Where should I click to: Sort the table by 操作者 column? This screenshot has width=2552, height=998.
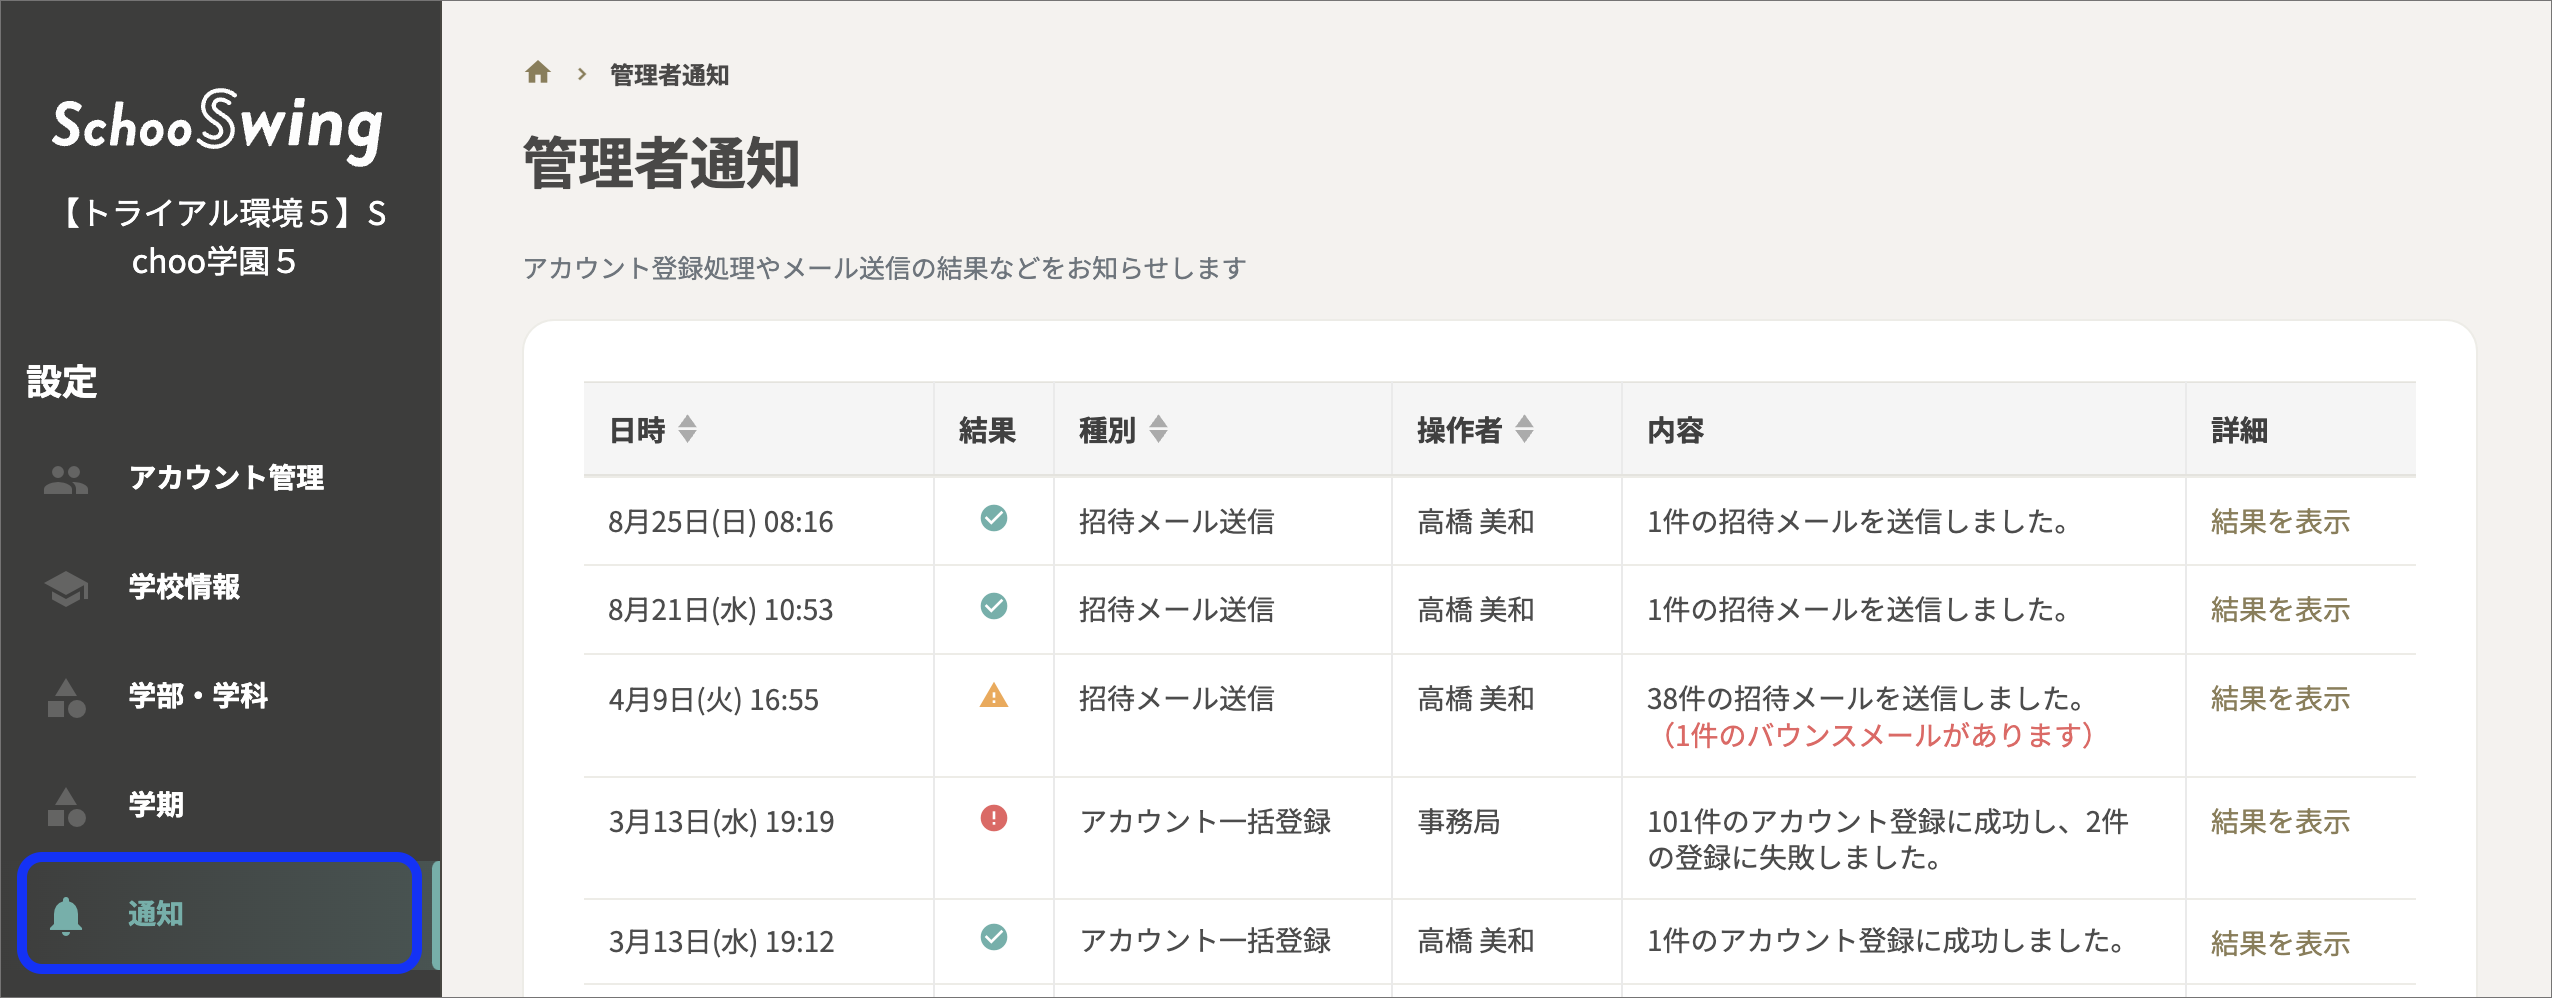[x=1524, y=430]
